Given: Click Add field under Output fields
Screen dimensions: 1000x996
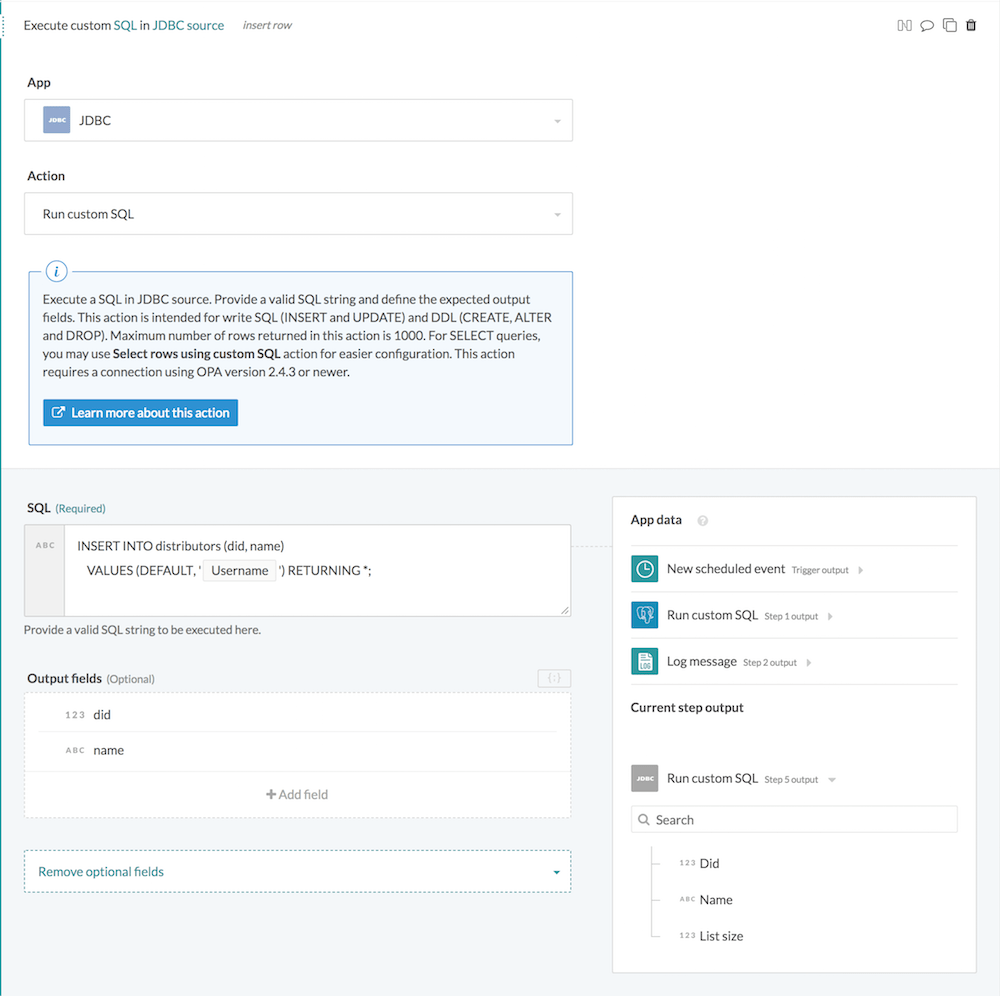Looking at the screenshot, I should pos(297,794).
